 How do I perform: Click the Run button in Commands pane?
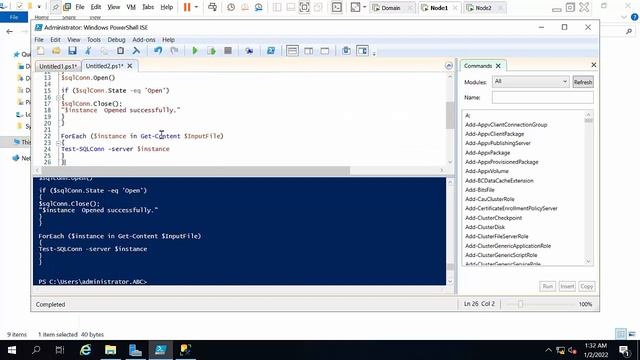[547, 287]
